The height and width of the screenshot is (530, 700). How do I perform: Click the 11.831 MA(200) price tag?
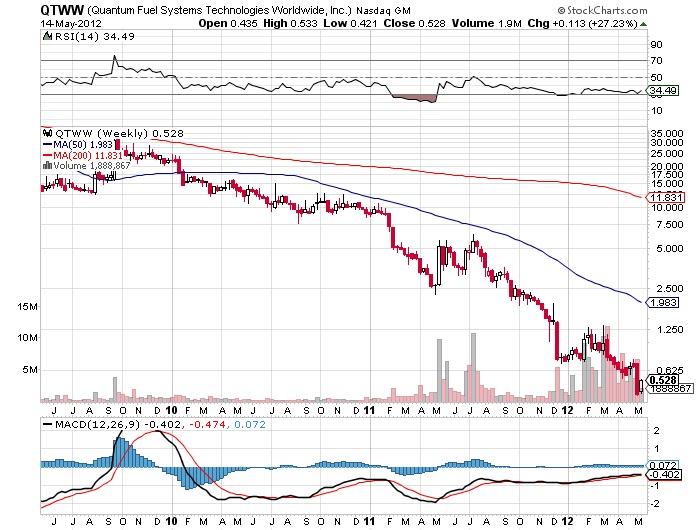click(x=666, y=197)
